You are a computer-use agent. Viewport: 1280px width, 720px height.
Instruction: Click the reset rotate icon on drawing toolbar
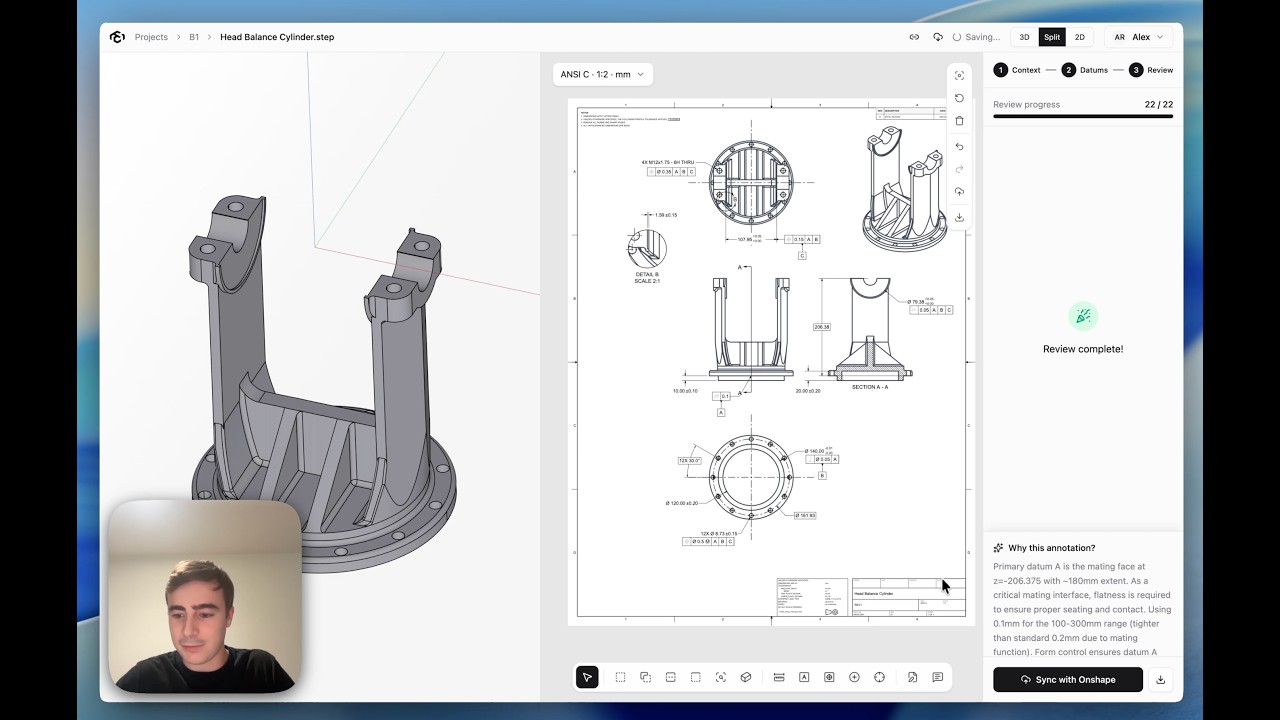click(959, 98)
